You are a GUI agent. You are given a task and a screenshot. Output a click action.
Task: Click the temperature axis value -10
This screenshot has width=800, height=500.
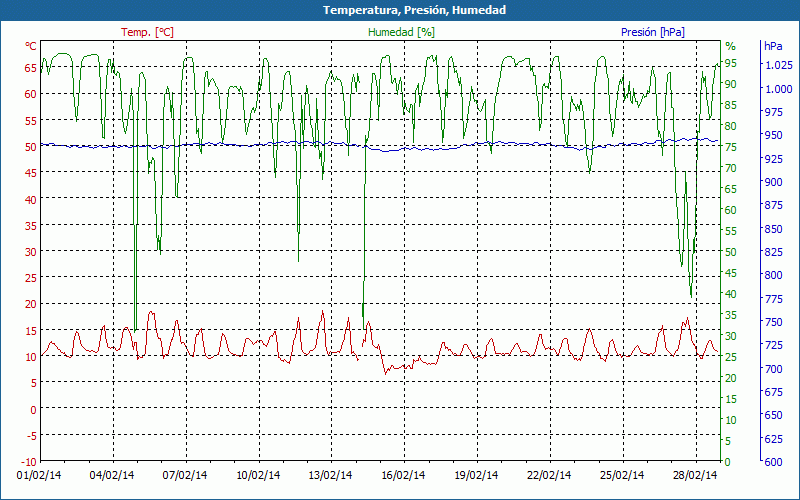point(29,462)
